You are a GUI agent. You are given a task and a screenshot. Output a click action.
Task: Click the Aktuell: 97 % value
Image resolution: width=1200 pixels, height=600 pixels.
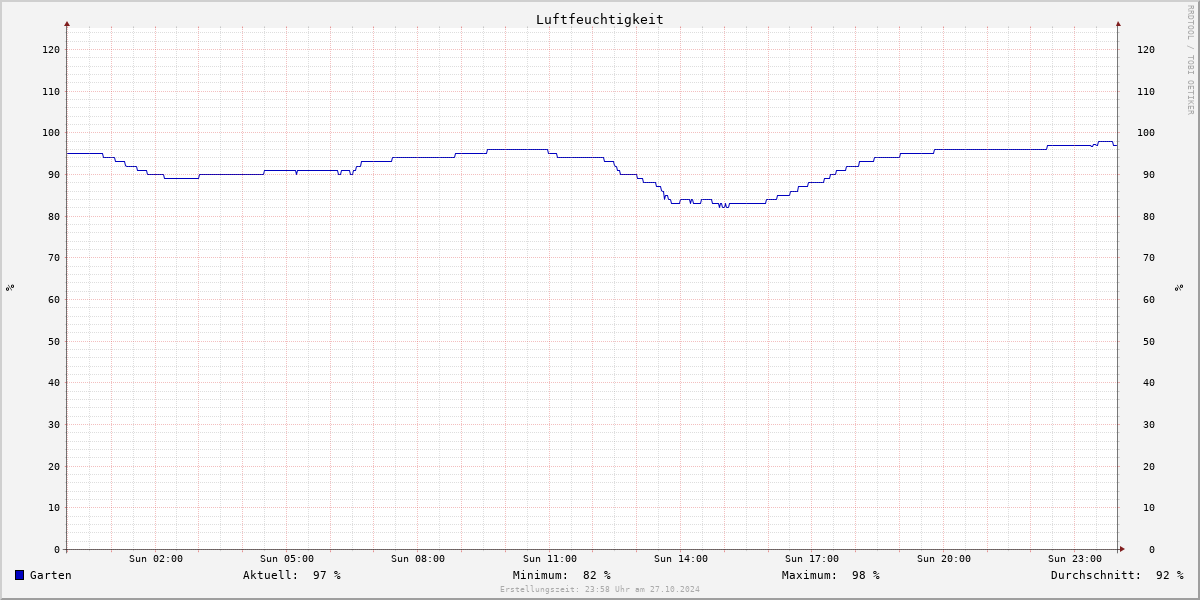[292, 575]
